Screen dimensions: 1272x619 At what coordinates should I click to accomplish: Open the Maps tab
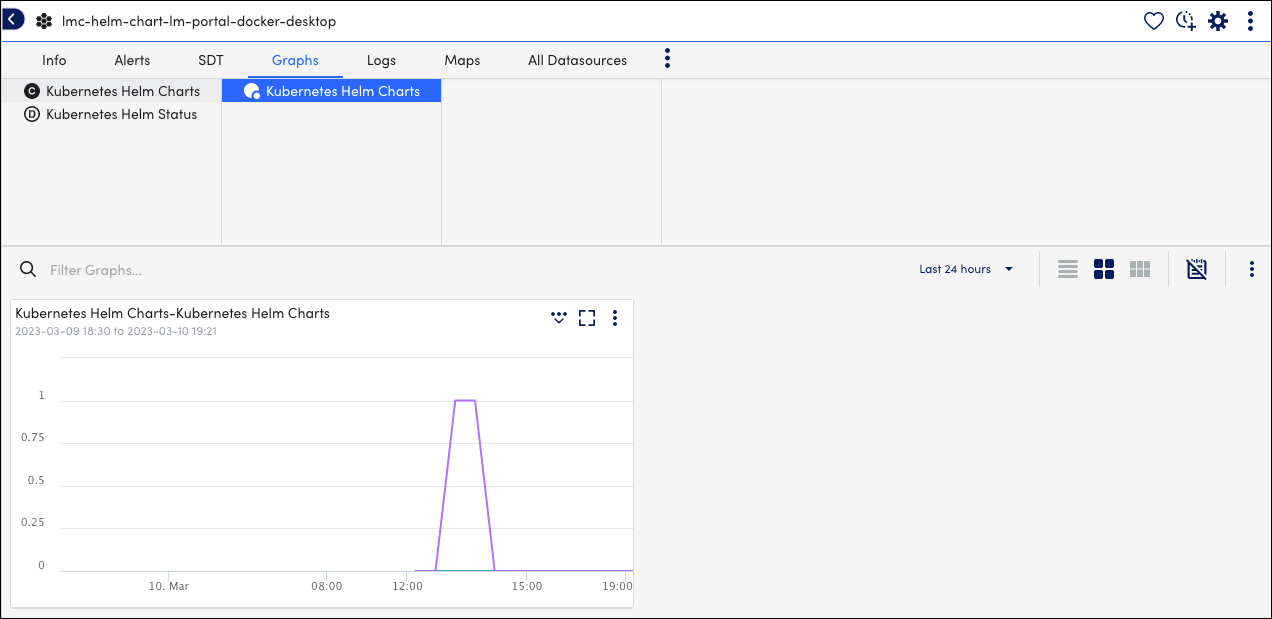pyautogui.click(x=462, y=60)
